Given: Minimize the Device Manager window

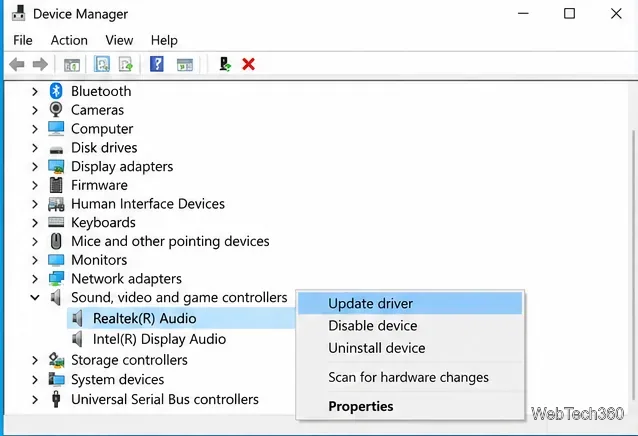Looking at the screenshot, I should pos(523,13).
